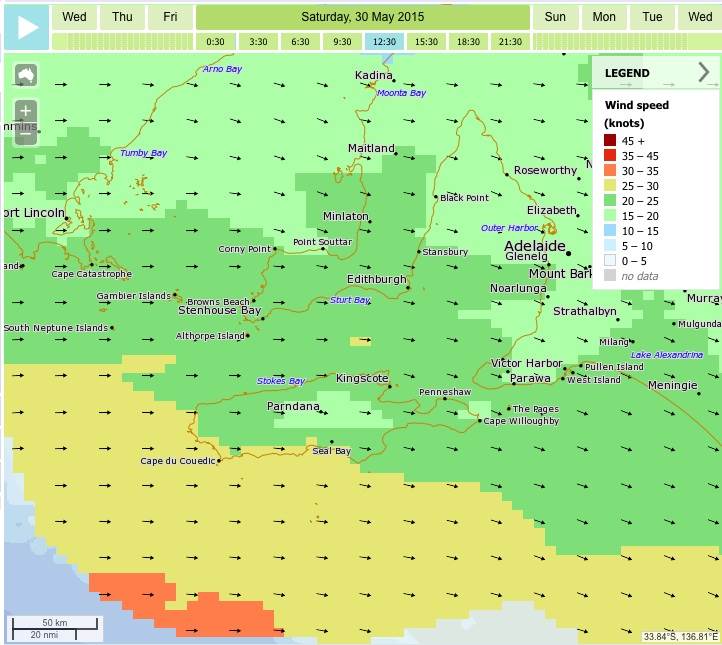Image resolution: width=722 pixels, height=645 pixels.
Task: Zoom out with the minus button
Action: pos(25,134)
